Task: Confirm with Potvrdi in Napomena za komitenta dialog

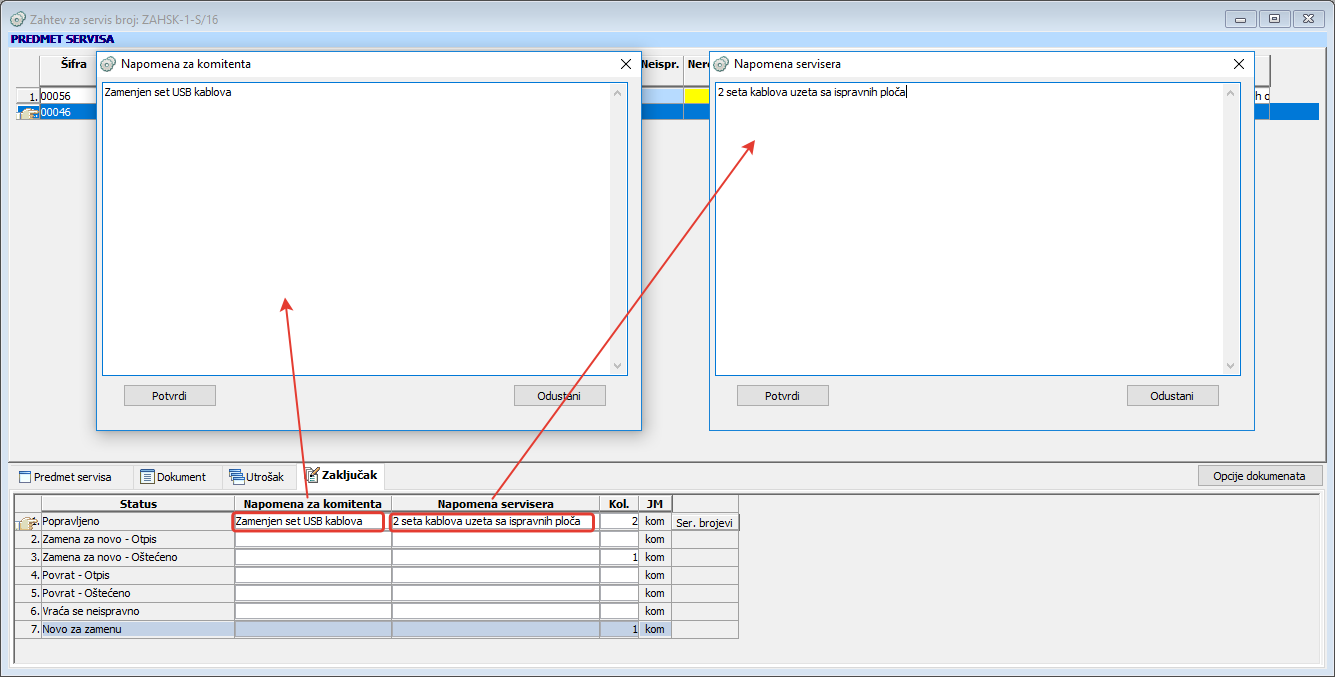Action: tap(170, 396)
